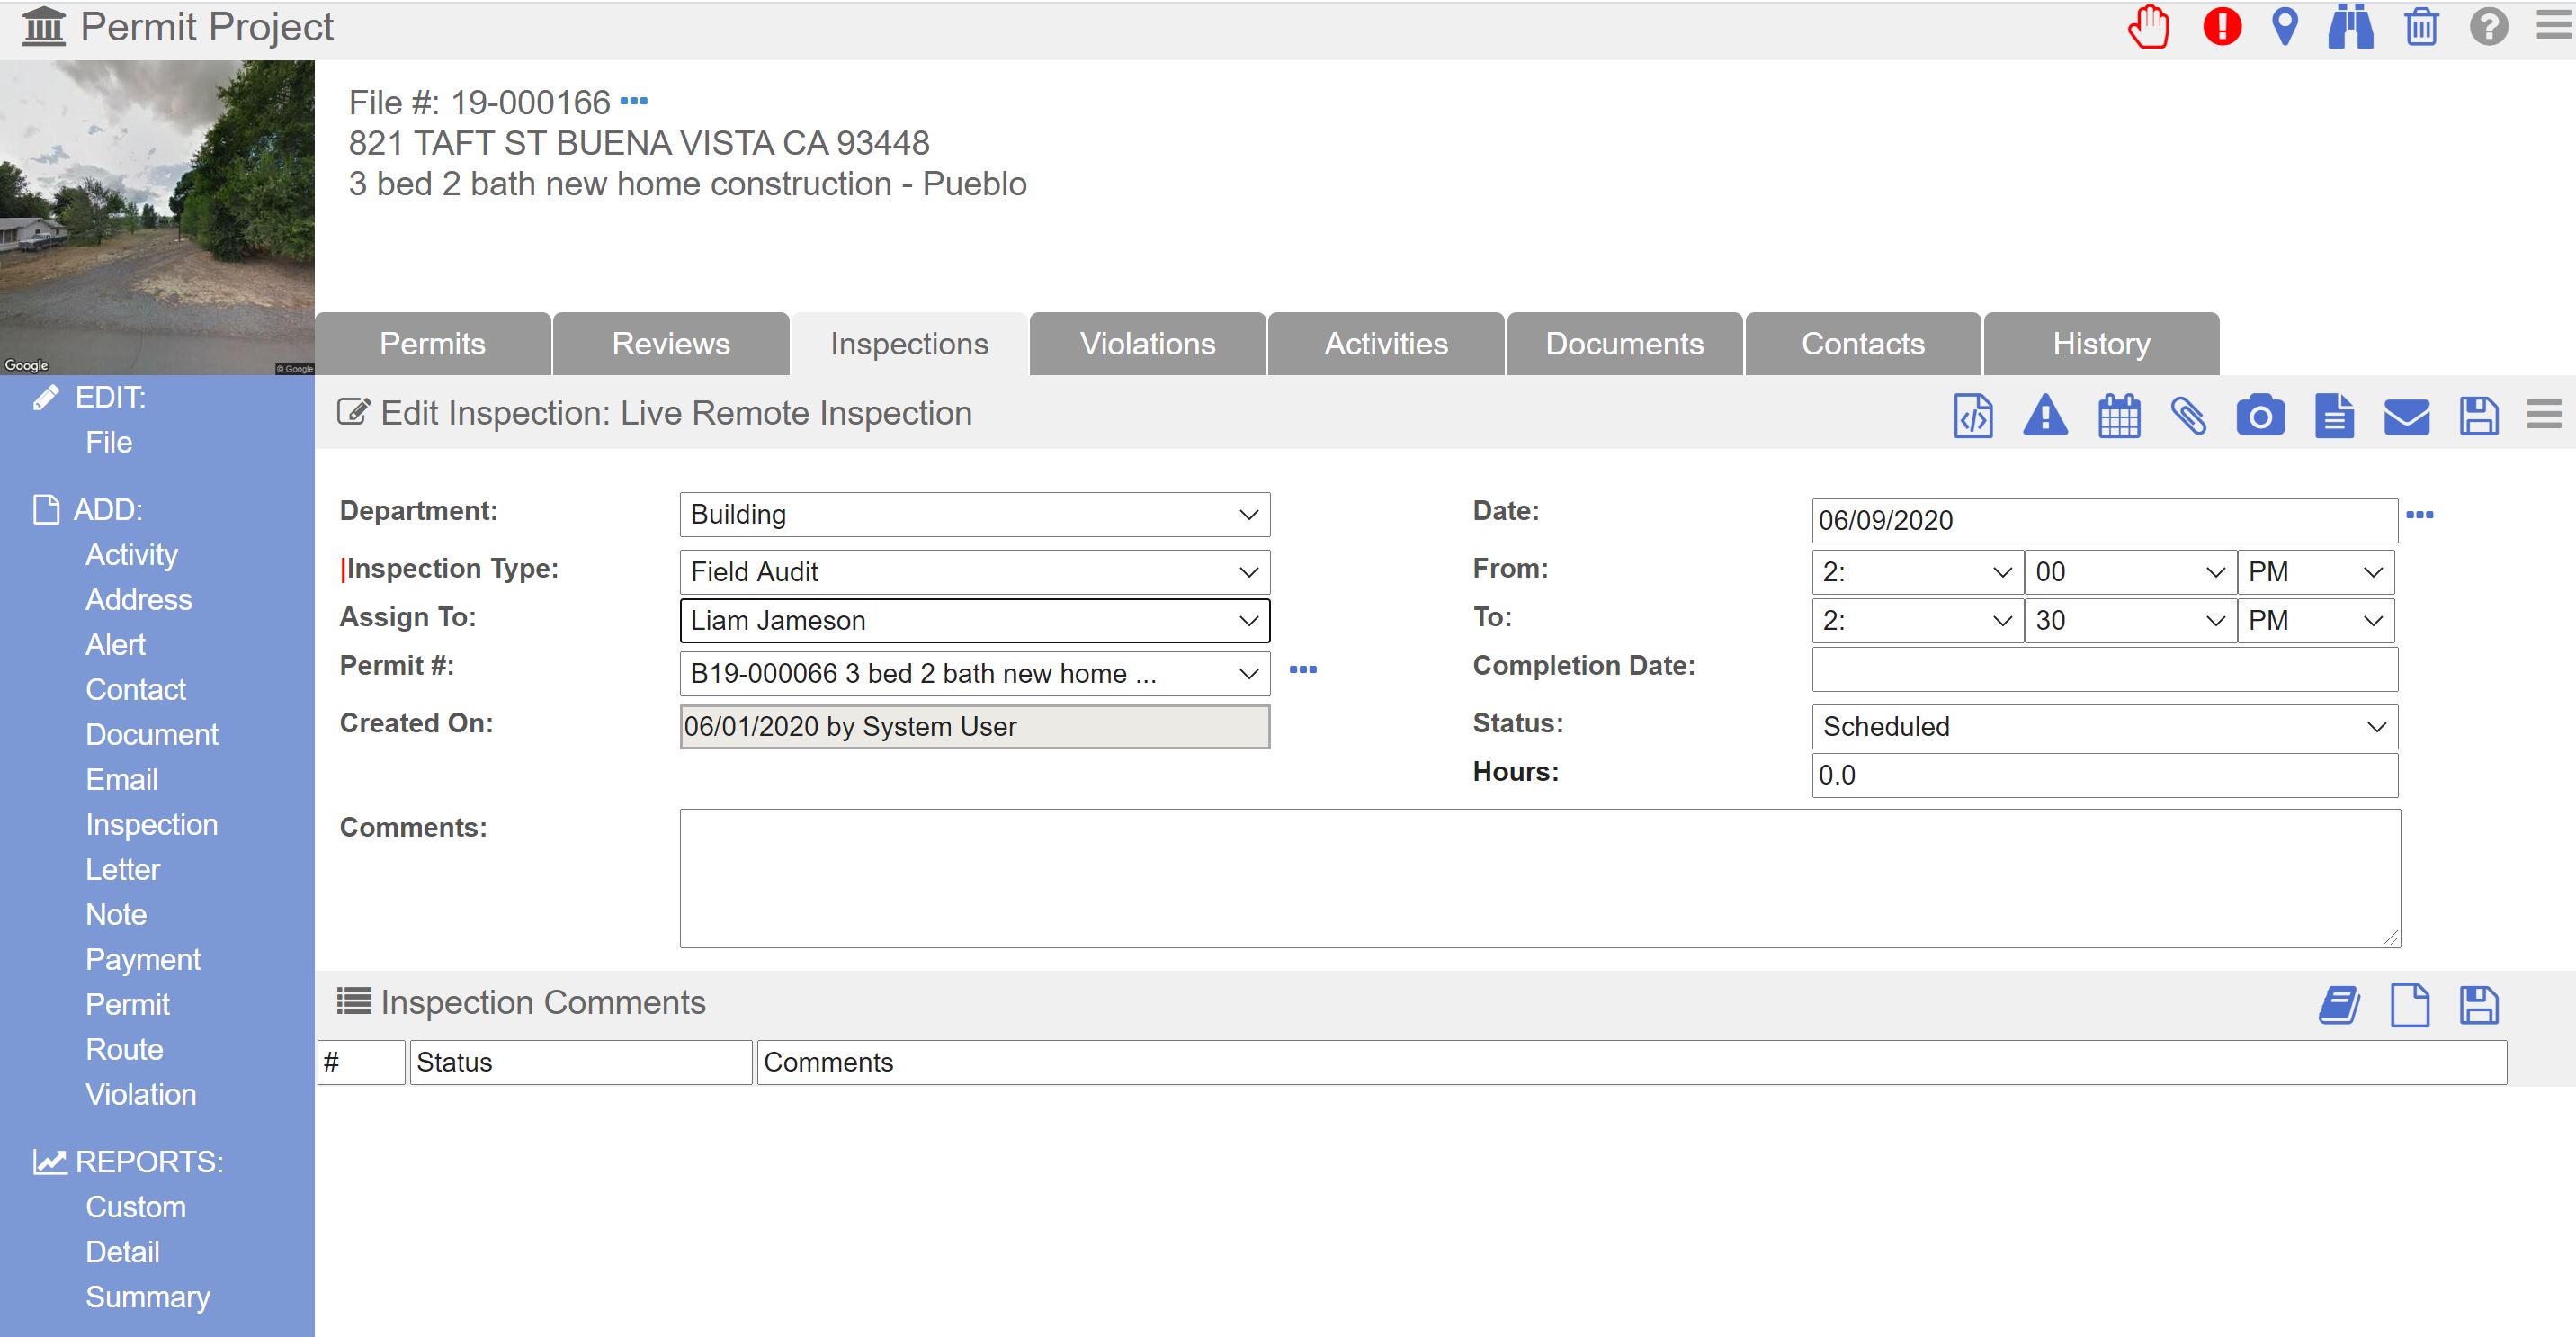Open the Inspection Type dropdown
This screenshot has height=1337, width=2576.
974,572
